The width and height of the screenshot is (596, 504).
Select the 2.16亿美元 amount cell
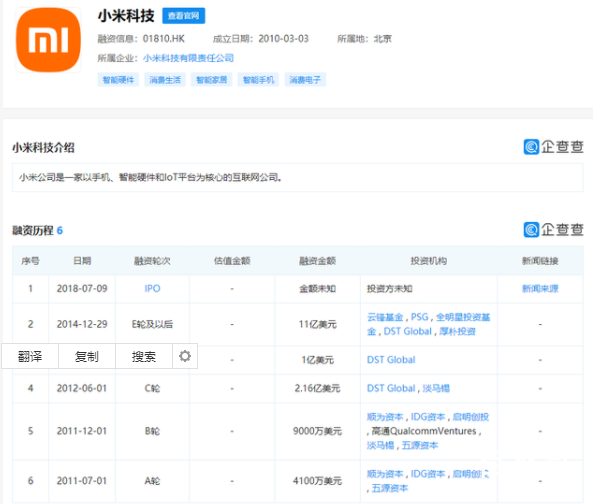point(317,388)
